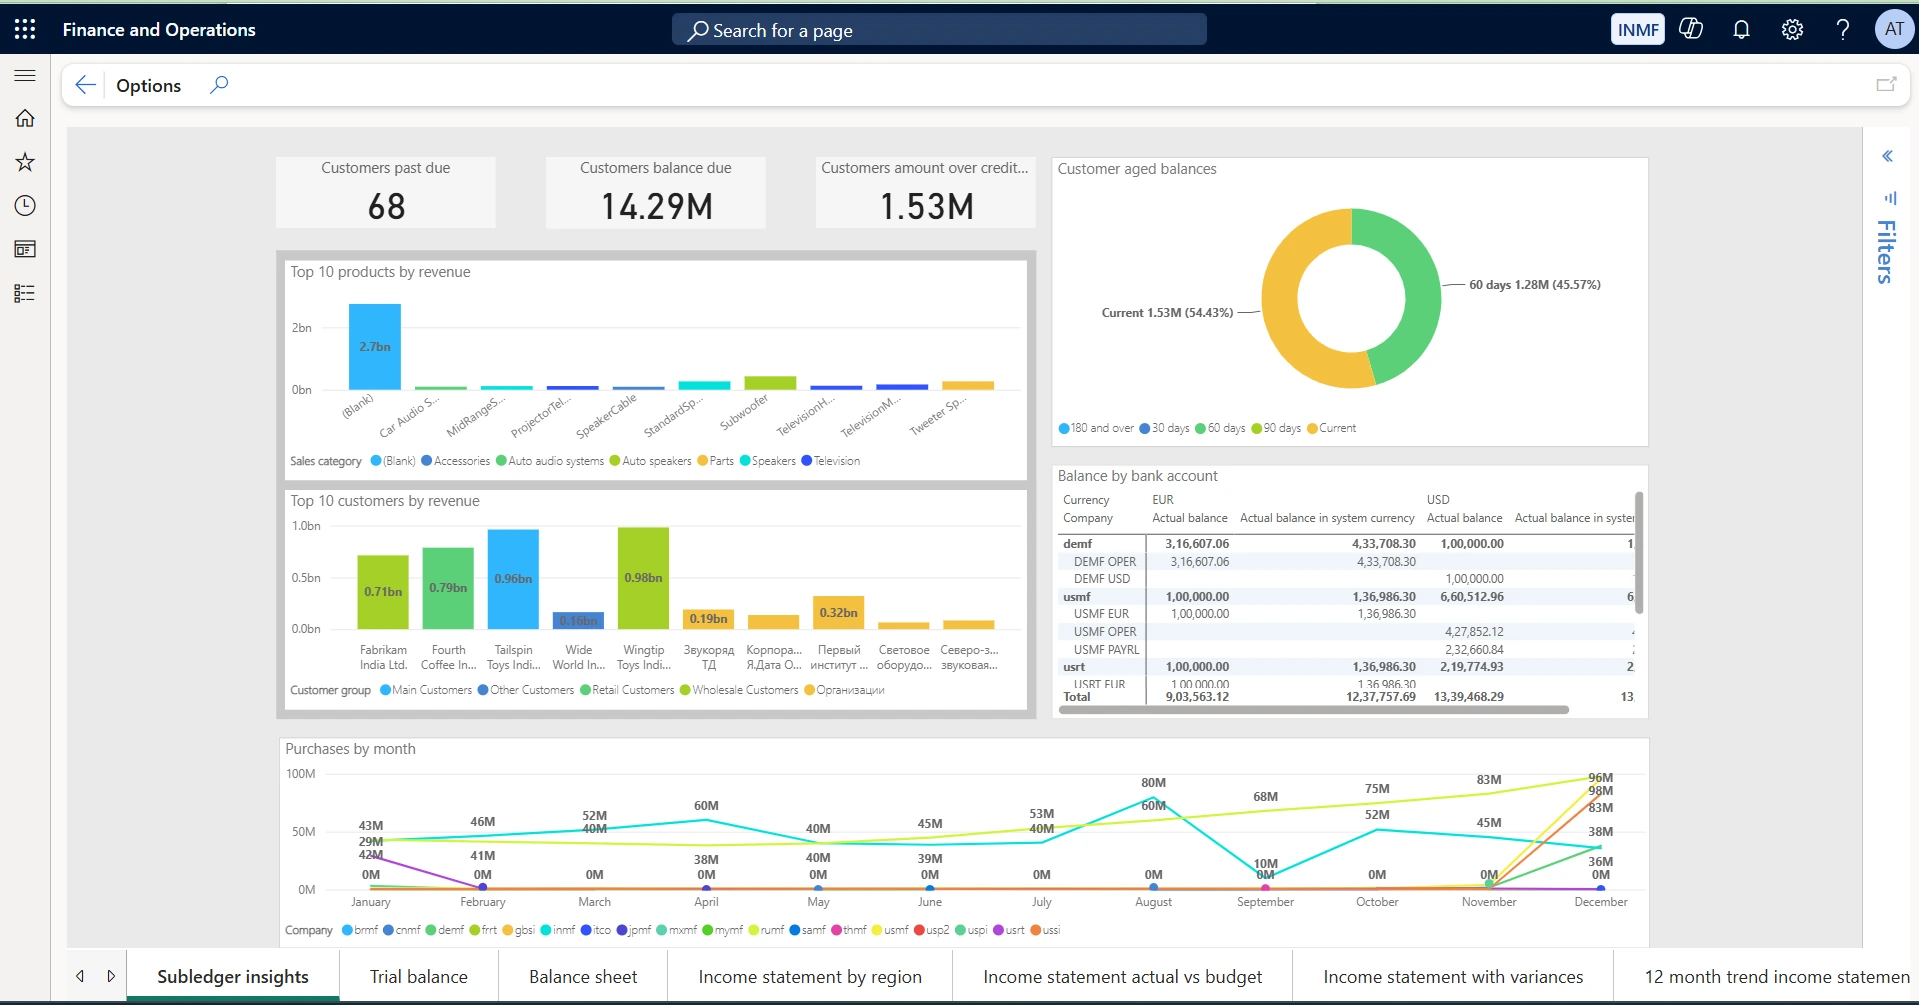The image size is (1919, 1005).
Task: Open the app launcher waffle icon
Action: [25, 29]
